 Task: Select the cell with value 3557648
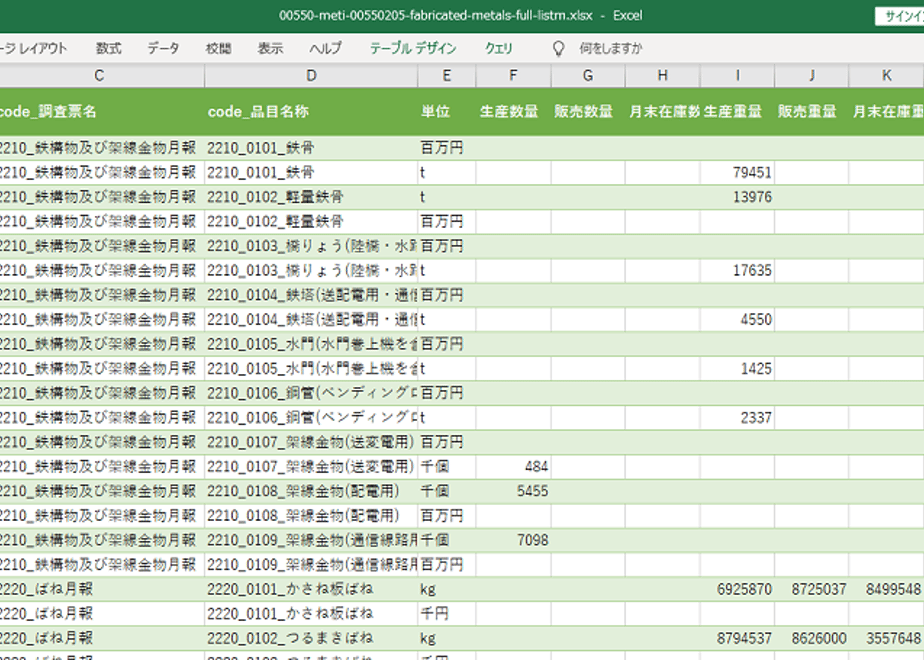coord(886,638)
